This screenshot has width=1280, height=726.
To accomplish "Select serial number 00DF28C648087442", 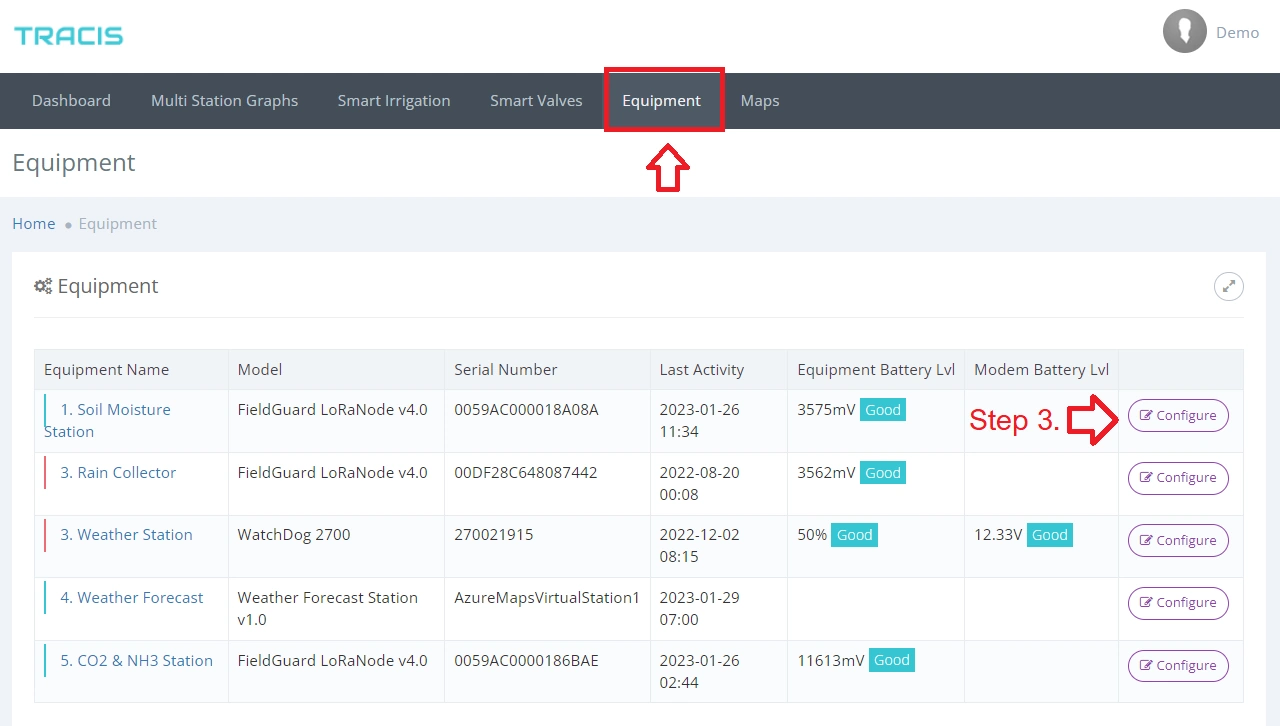I will [526, 473].
